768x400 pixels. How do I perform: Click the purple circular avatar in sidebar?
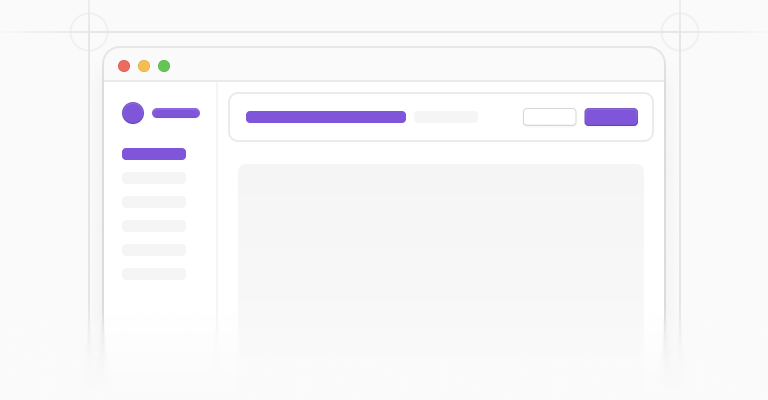[133, 113]
